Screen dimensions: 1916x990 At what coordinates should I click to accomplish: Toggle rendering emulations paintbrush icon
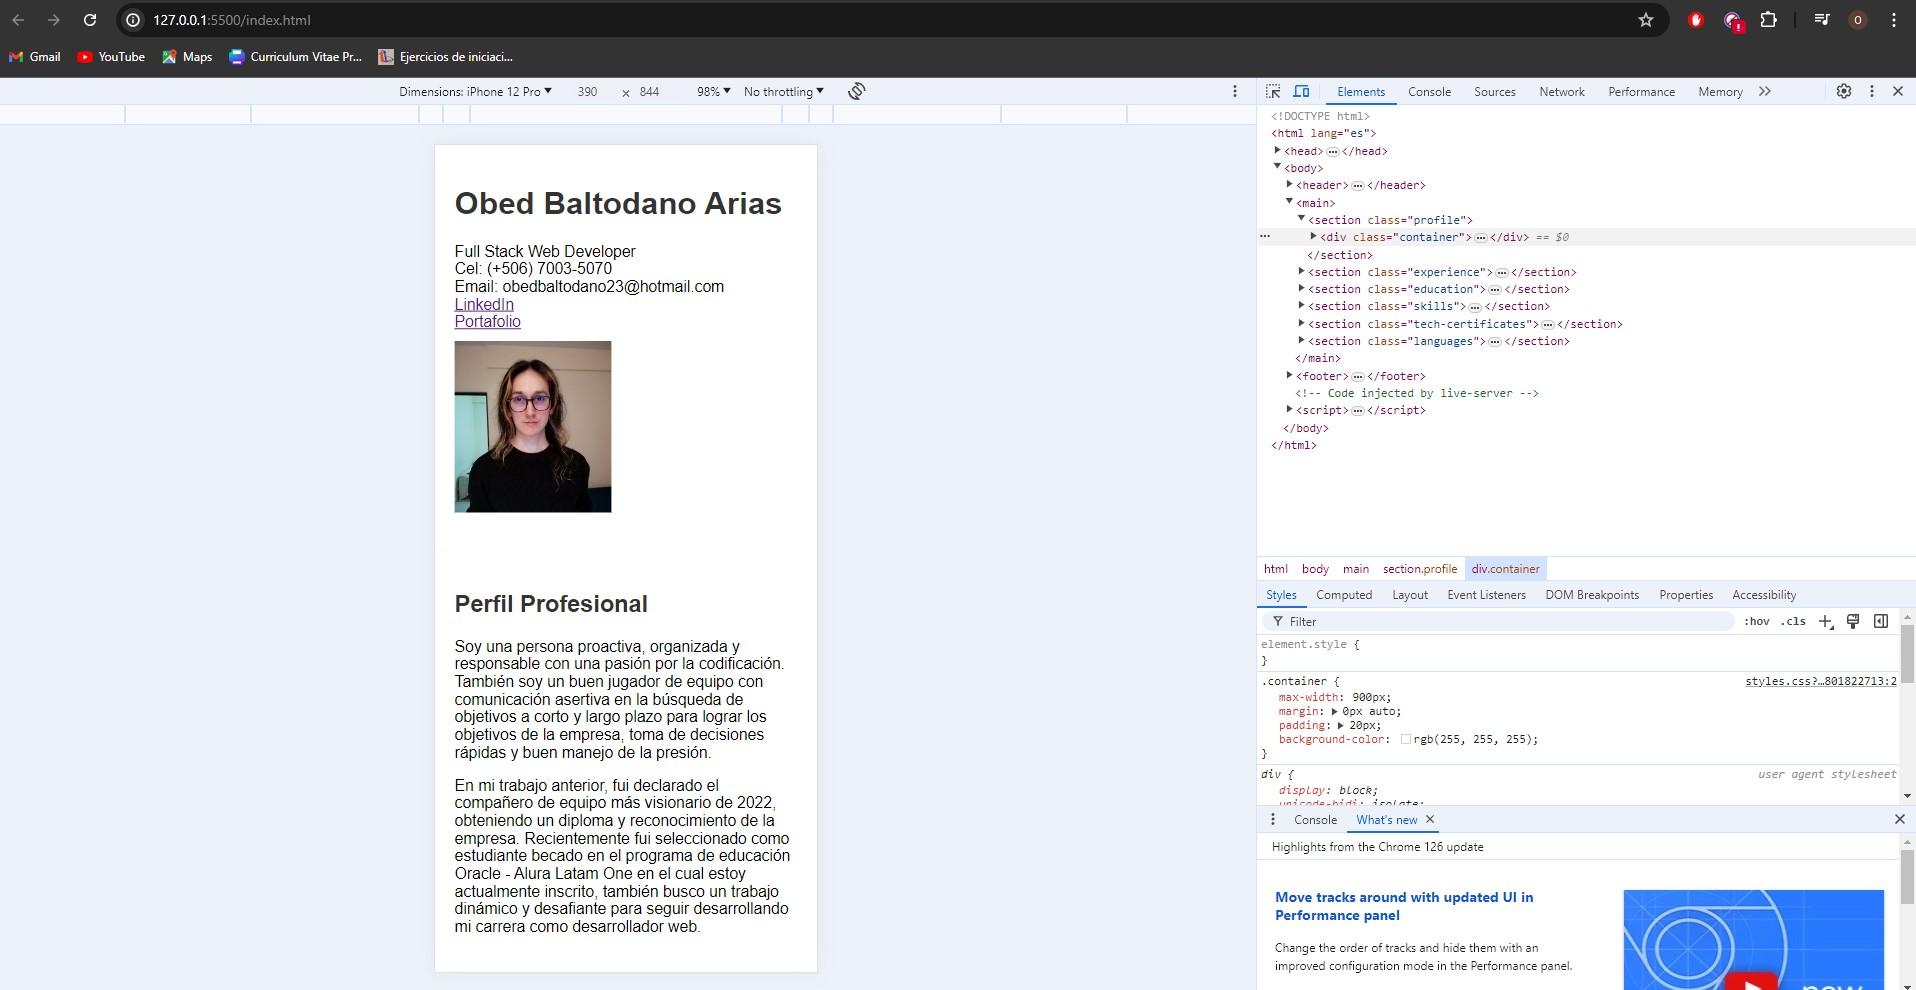click(x=1853, y=621)
